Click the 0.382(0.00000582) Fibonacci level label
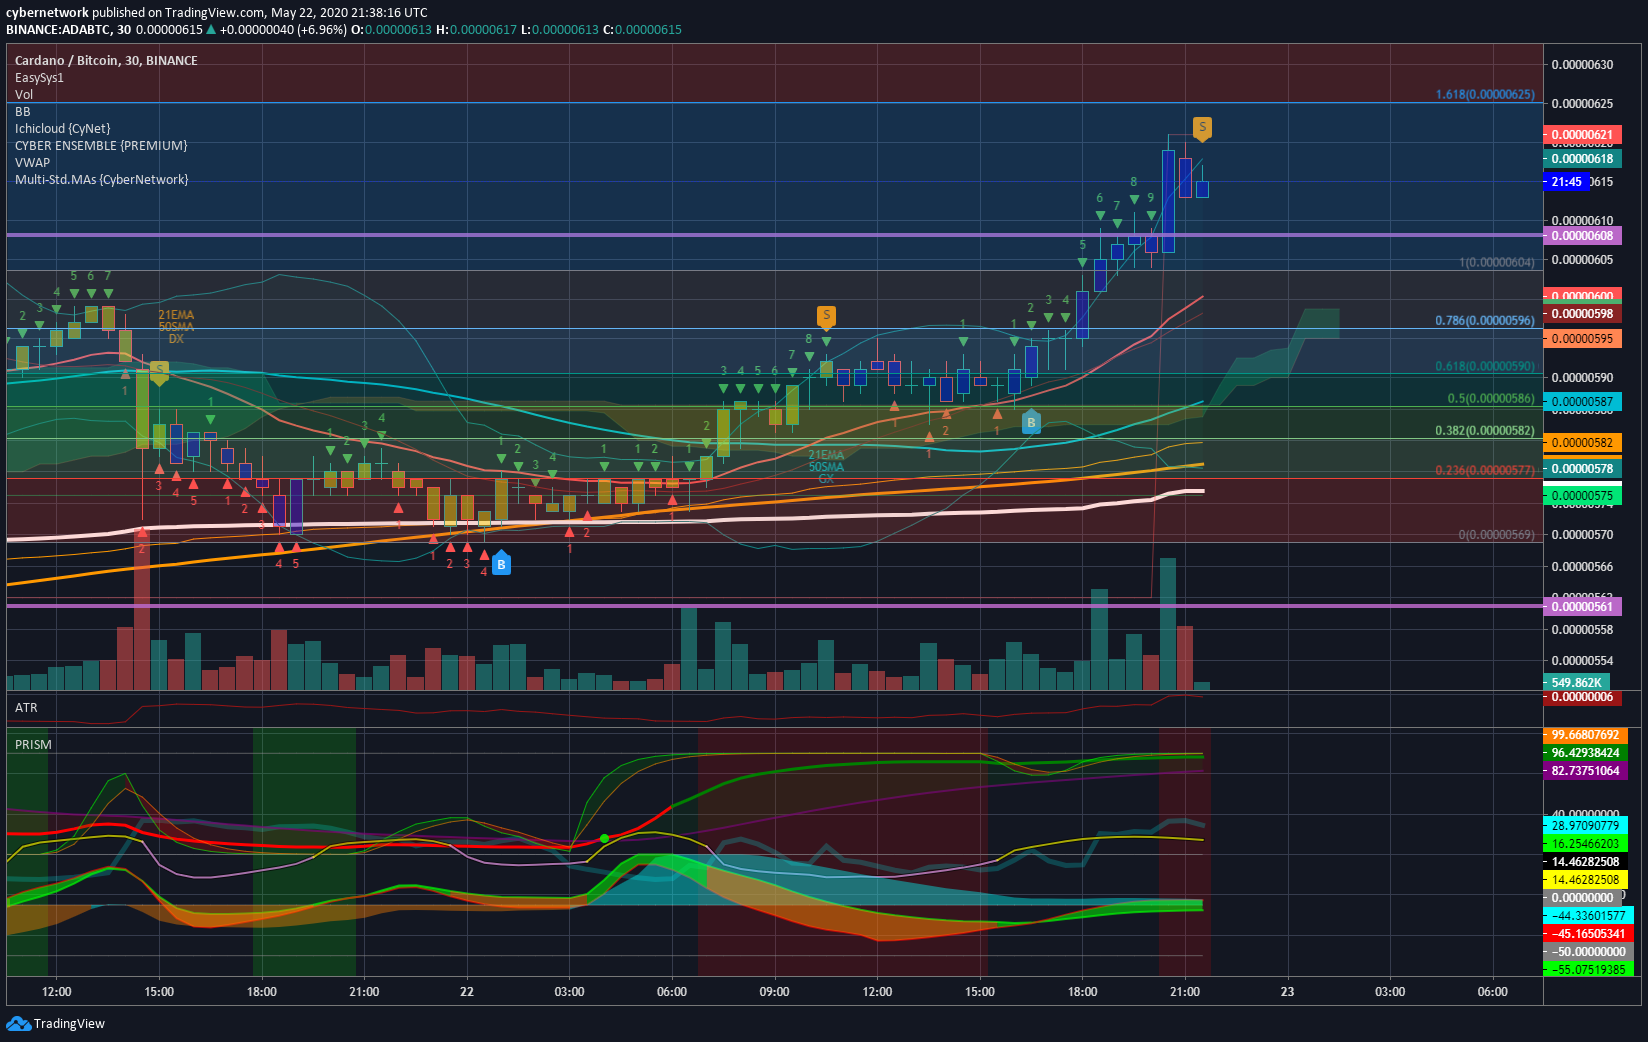Image resolution: width=1648 pixels, height=1042 pixels. [1485, 430]
